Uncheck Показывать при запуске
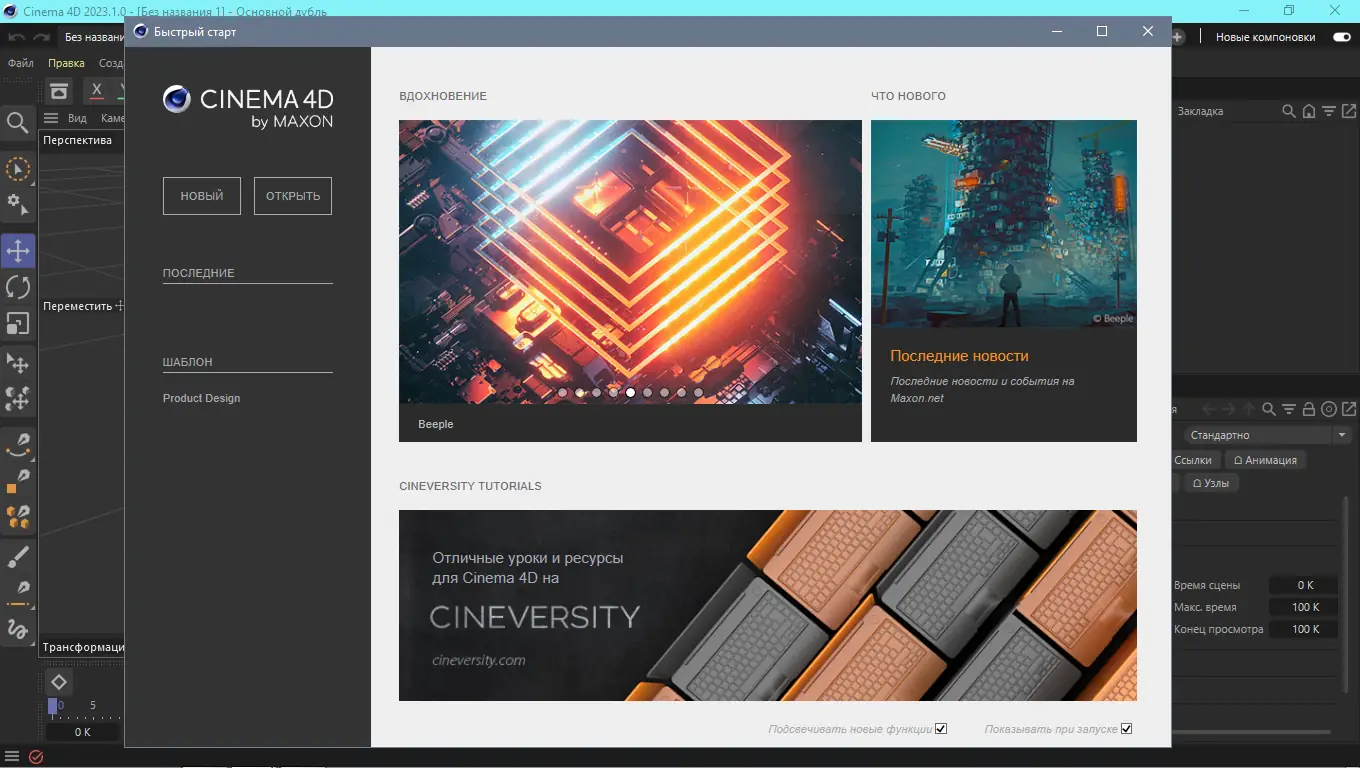The image size is (1360, 768). tap(1126, 728)
